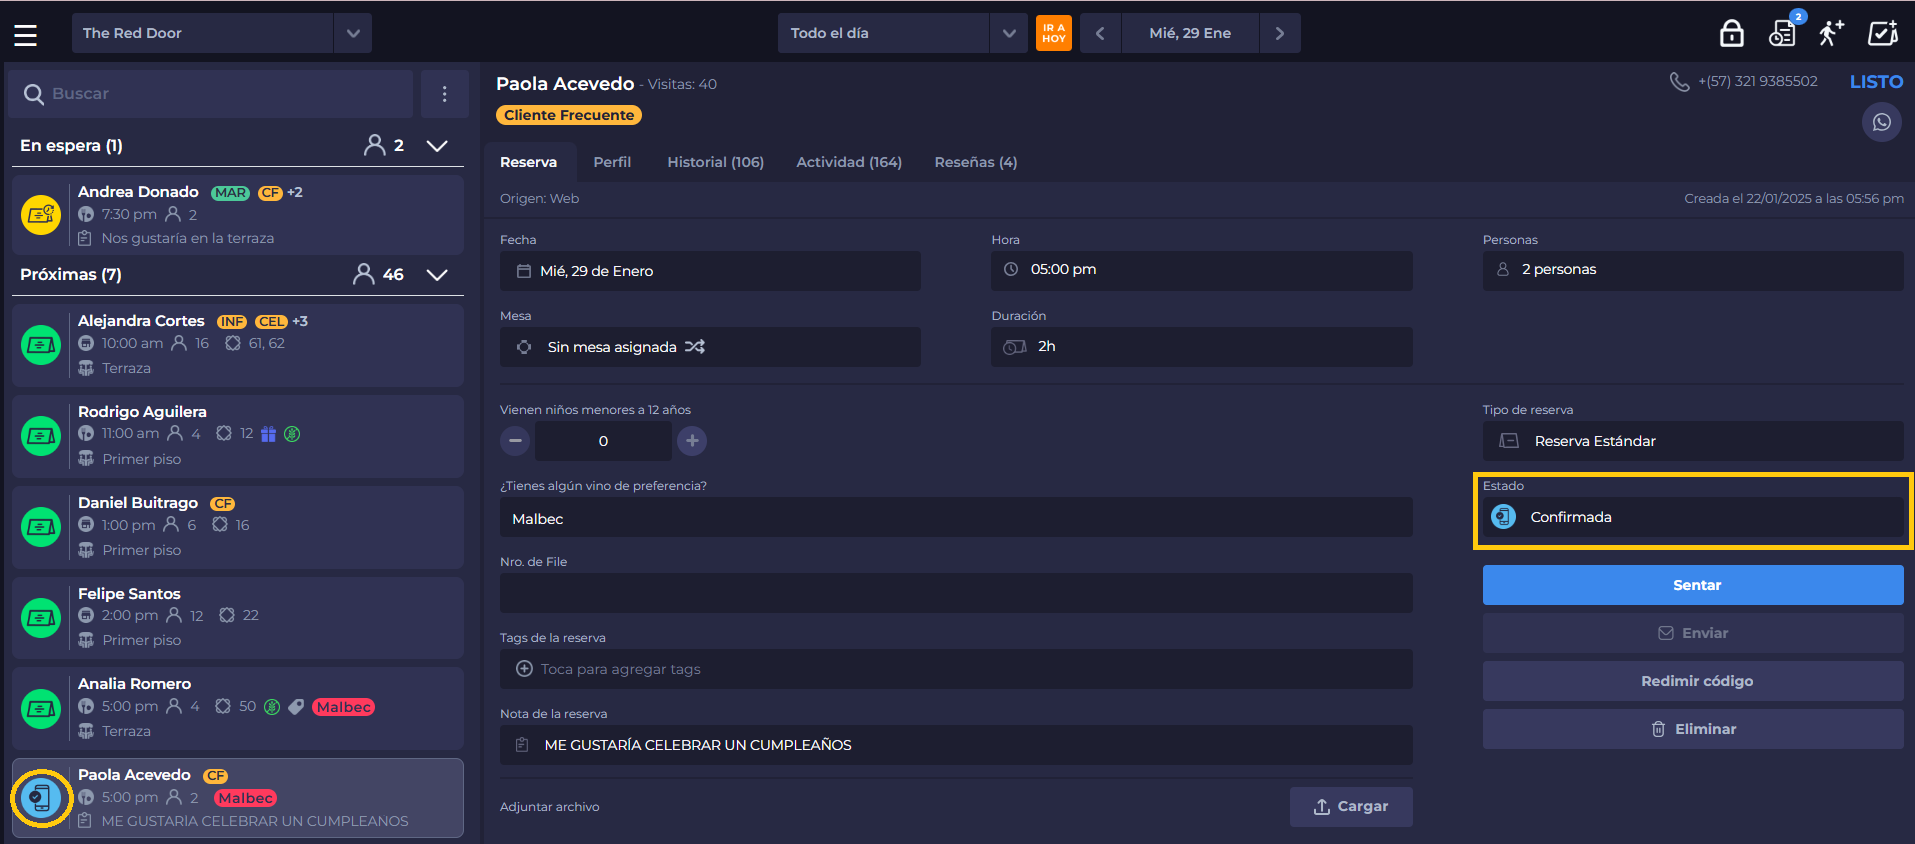Switch to the Reserva tab
Viewport: 1915px width, 844px height.
click(x=528, y=162)
